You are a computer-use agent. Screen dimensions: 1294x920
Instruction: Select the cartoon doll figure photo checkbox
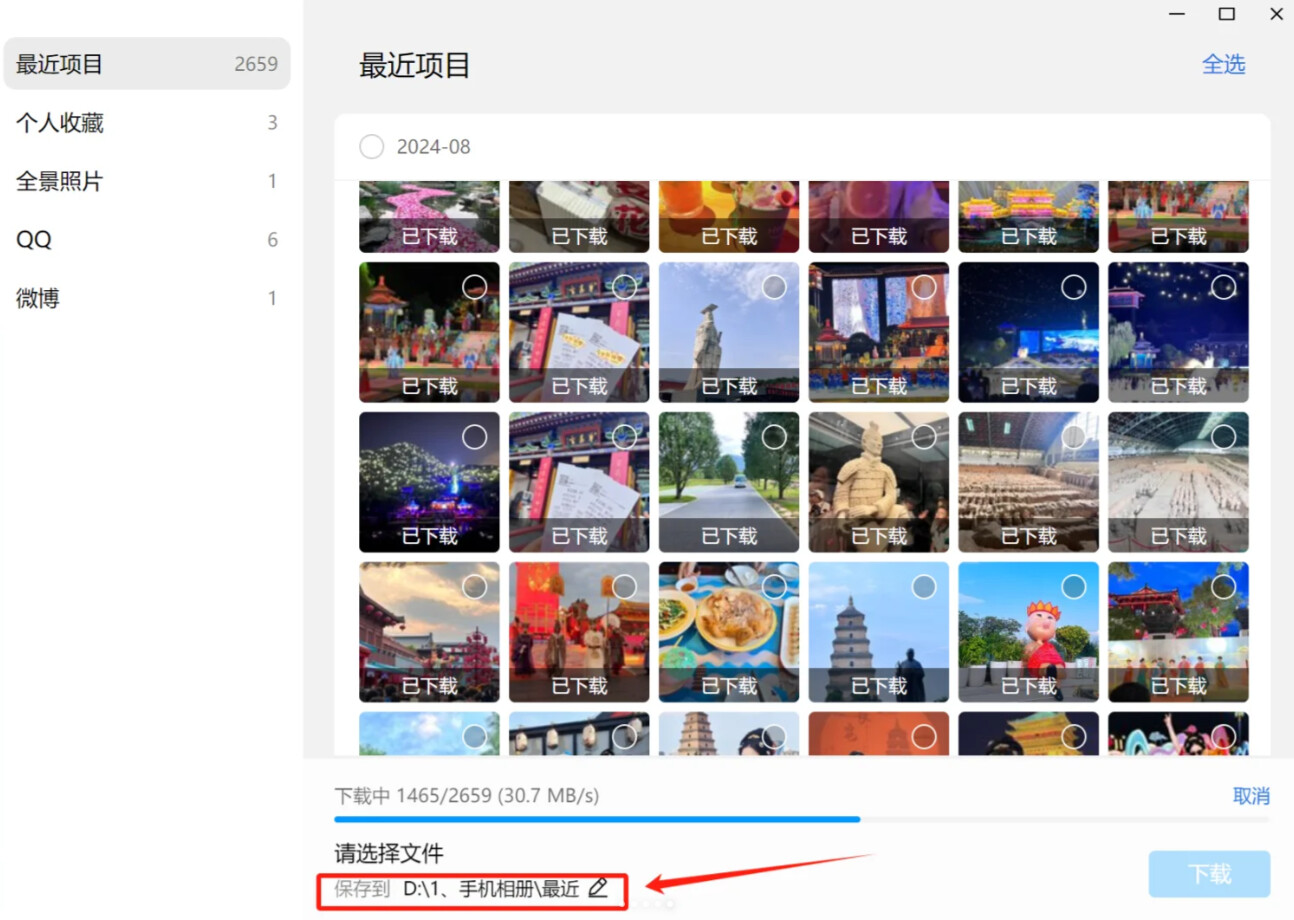click(1073, 586)
